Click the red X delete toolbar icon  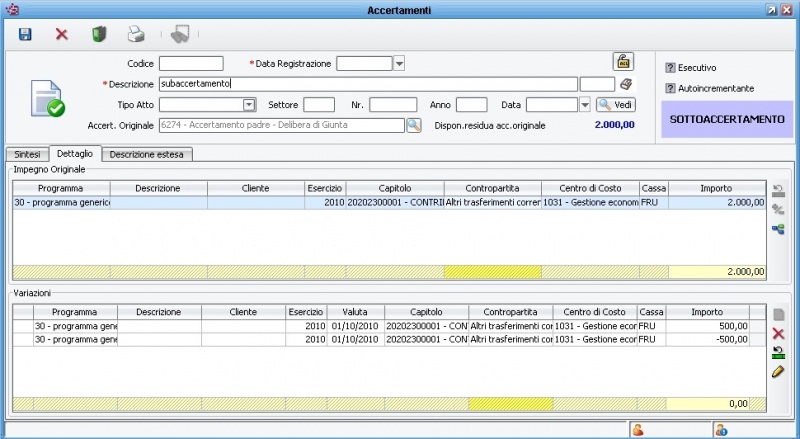tap(61, 34)
